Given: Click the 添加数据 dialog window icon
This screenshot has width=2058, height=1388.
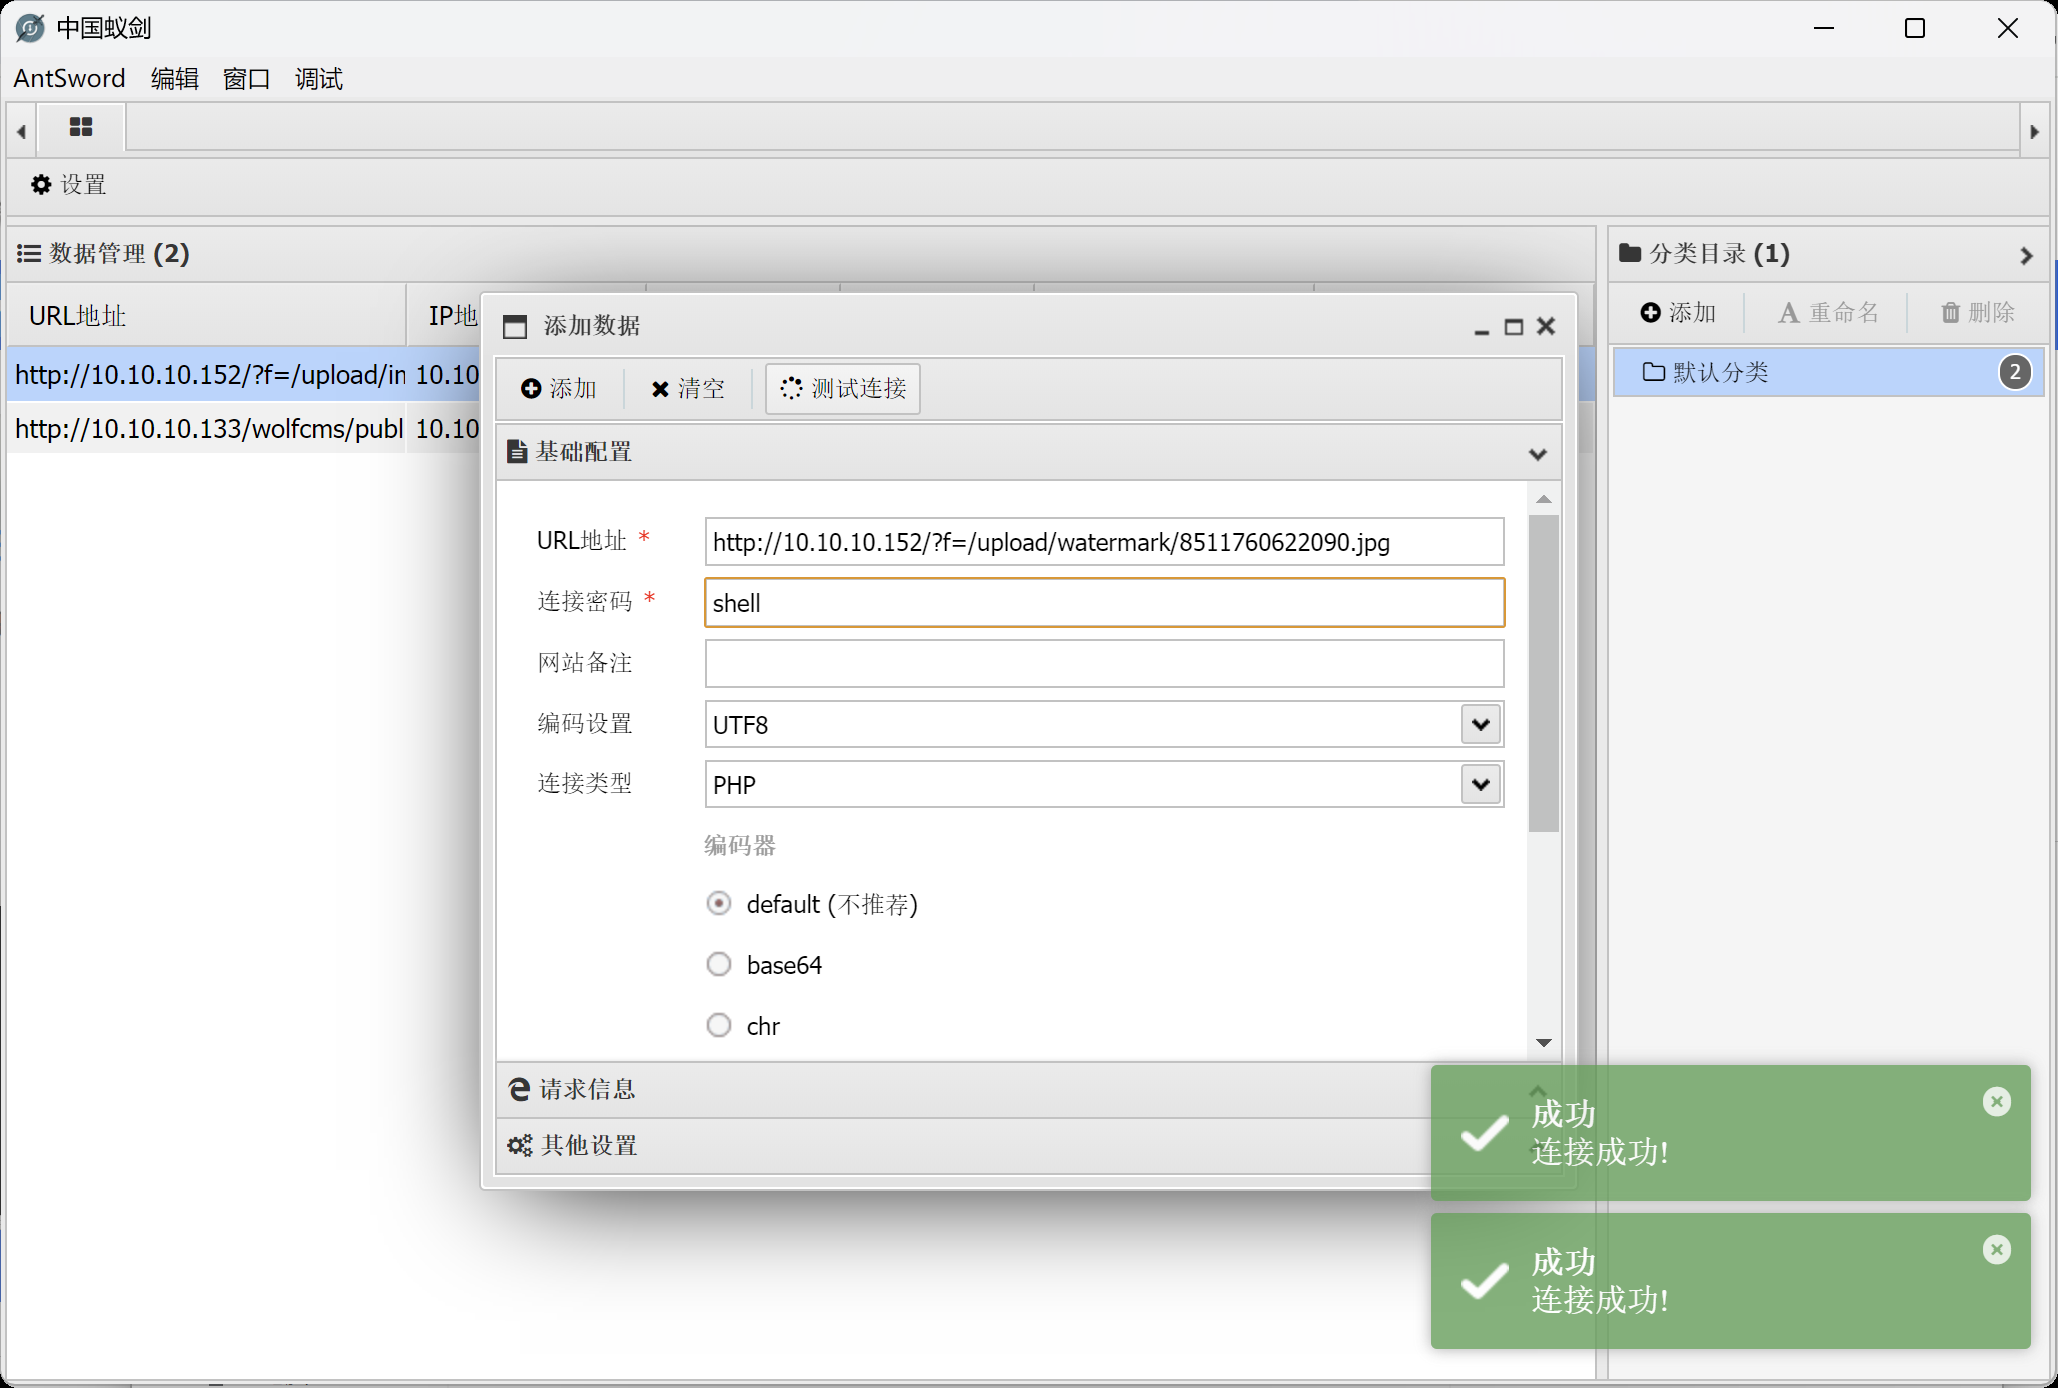Looking at the screenshot, I should coord(515,326).
